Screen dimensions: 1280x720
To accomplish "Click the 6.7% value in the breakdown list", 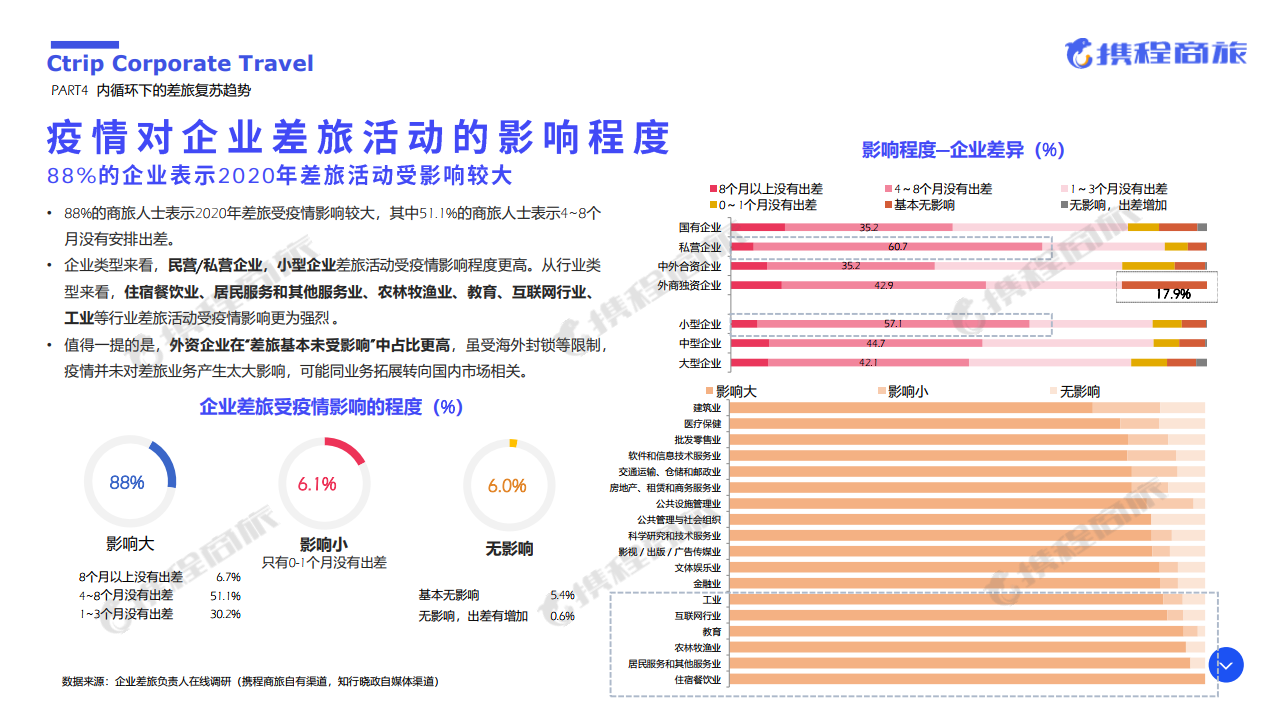I will tap(228, 577).
